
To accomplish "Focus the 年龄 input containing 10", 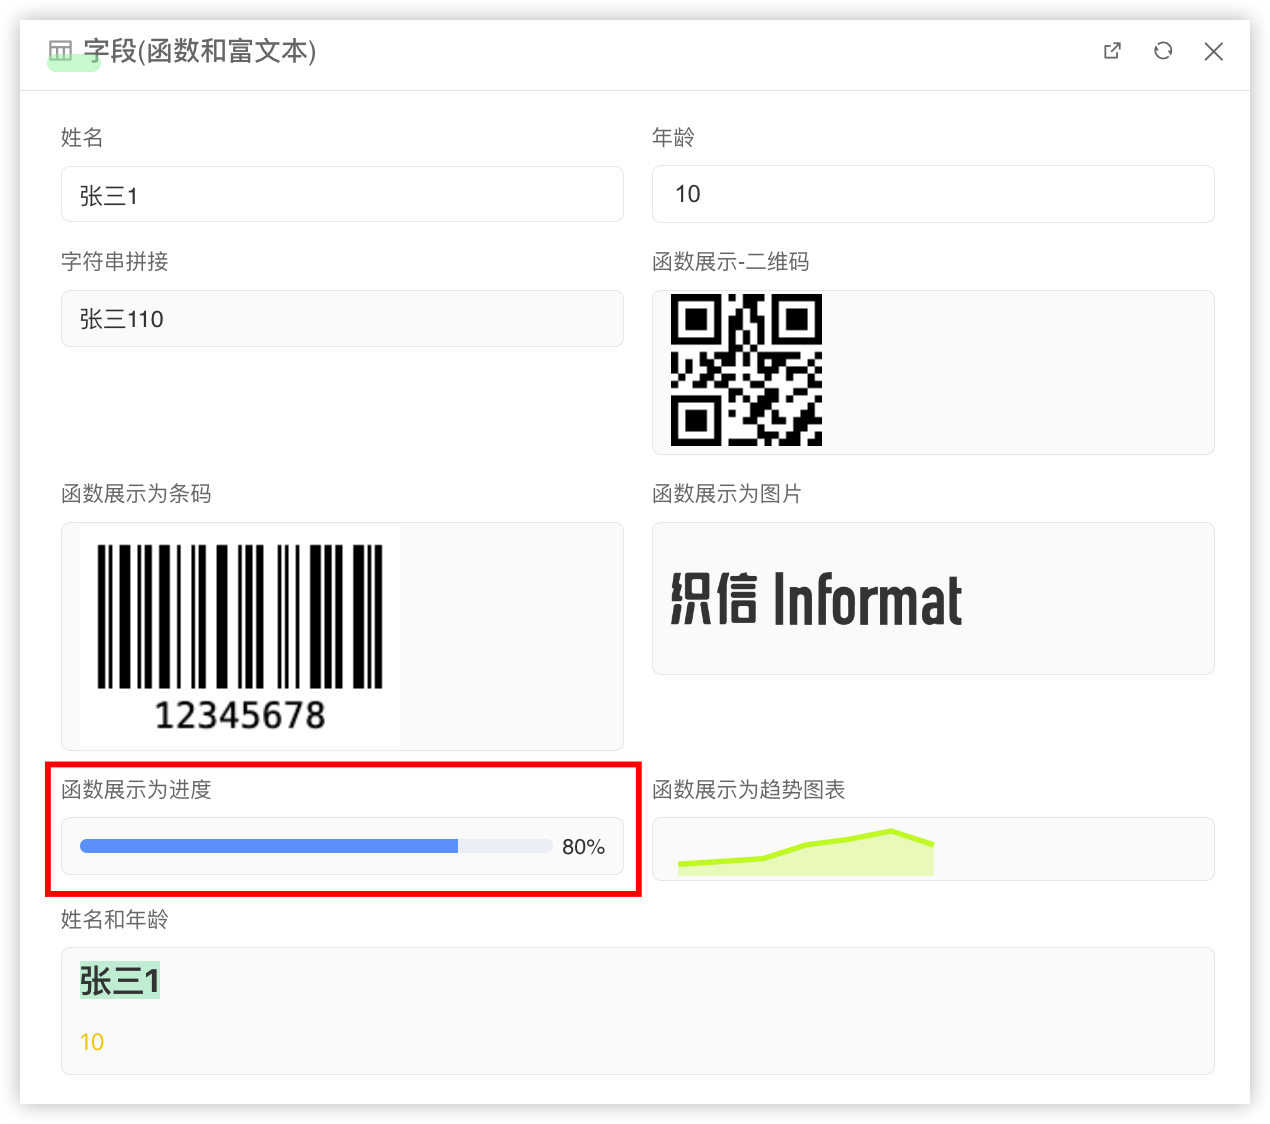I will click(x=932, y=194).
